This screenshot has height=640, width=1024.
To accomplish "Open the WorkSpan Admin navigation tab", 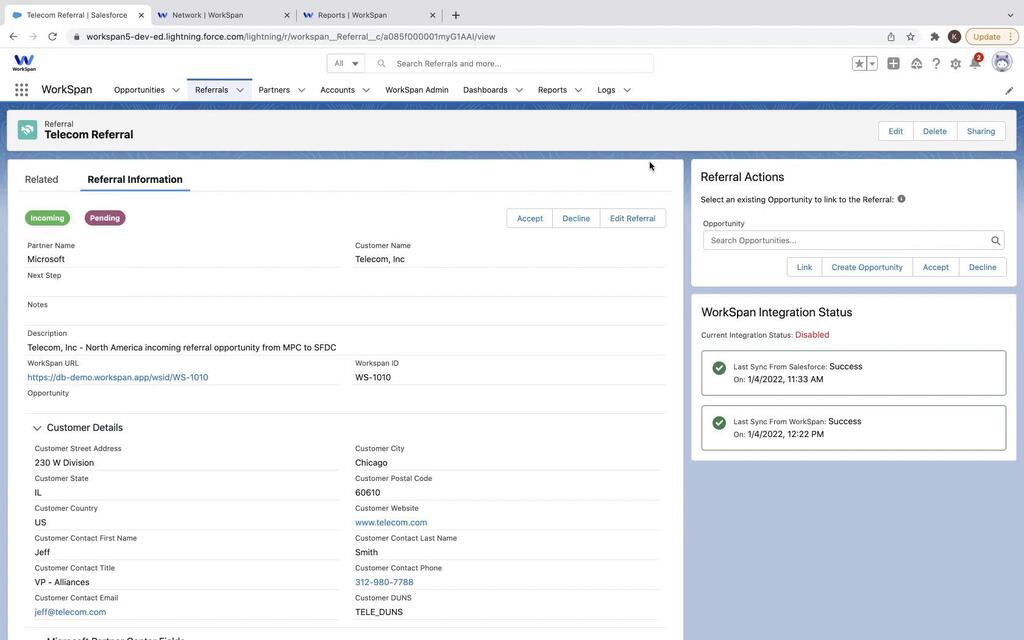I will click(x=417, y=90).
